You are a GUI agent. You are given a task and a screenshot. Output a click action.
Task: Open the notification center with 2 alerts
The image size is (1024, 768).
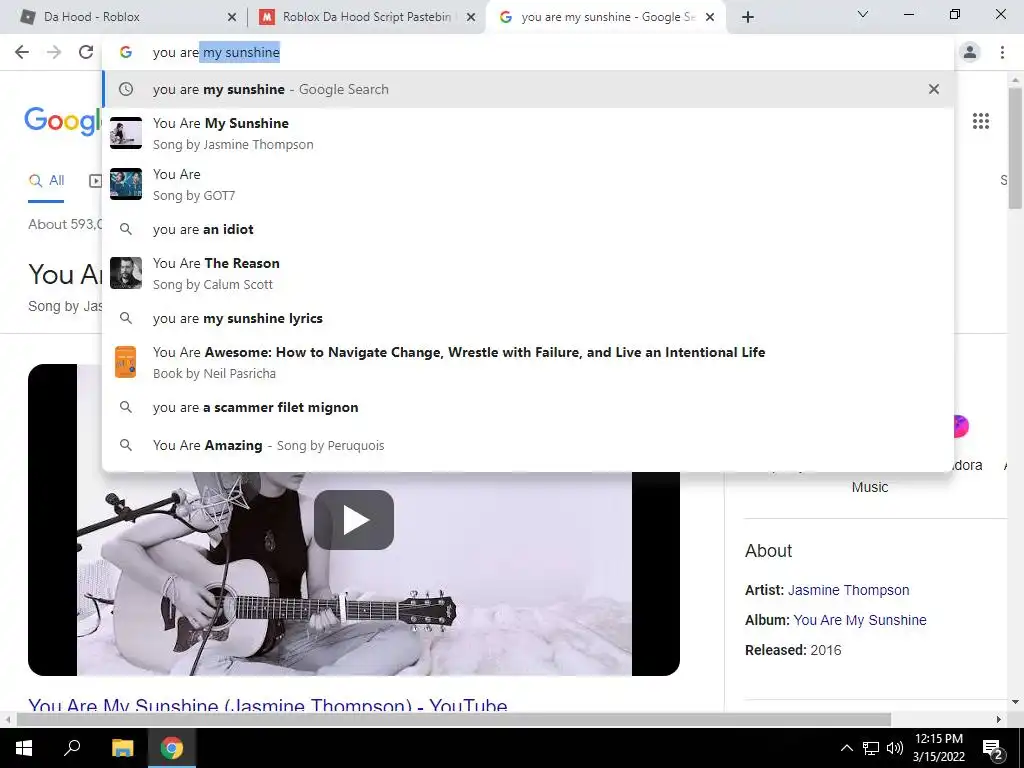(x=993, y=749)
